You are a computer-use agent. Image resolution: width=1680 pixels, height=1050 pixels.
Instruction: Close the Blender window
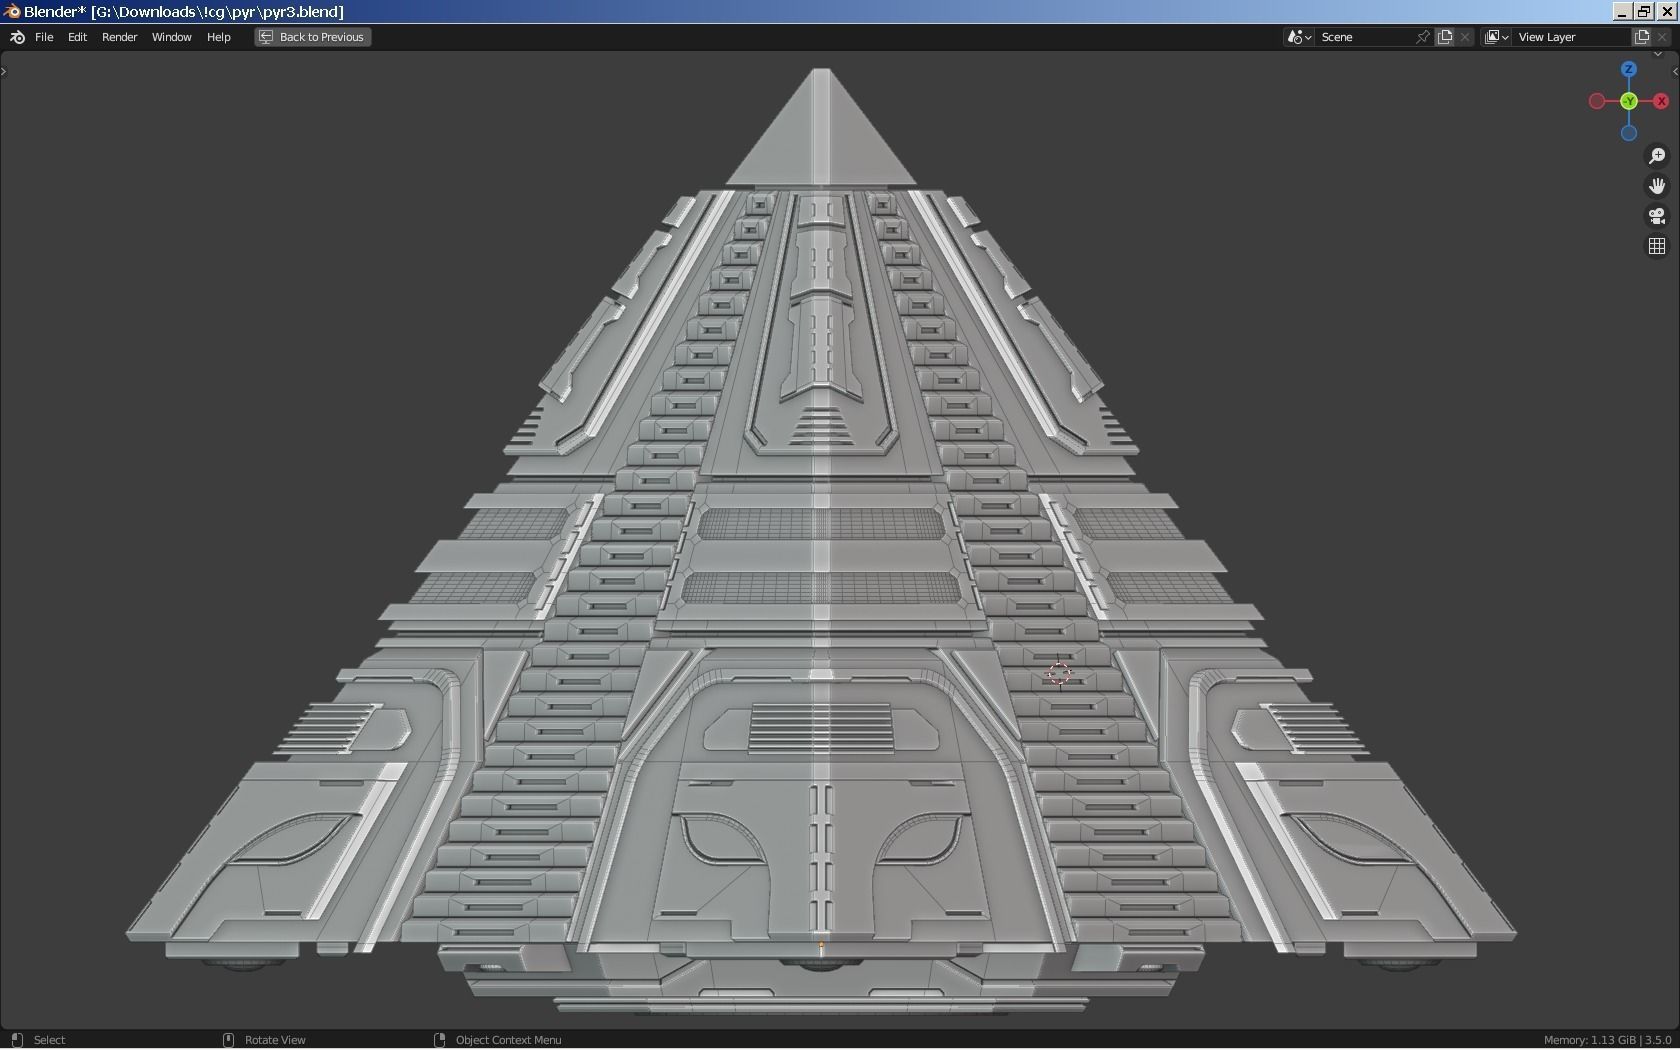(x=1667, y=12)
